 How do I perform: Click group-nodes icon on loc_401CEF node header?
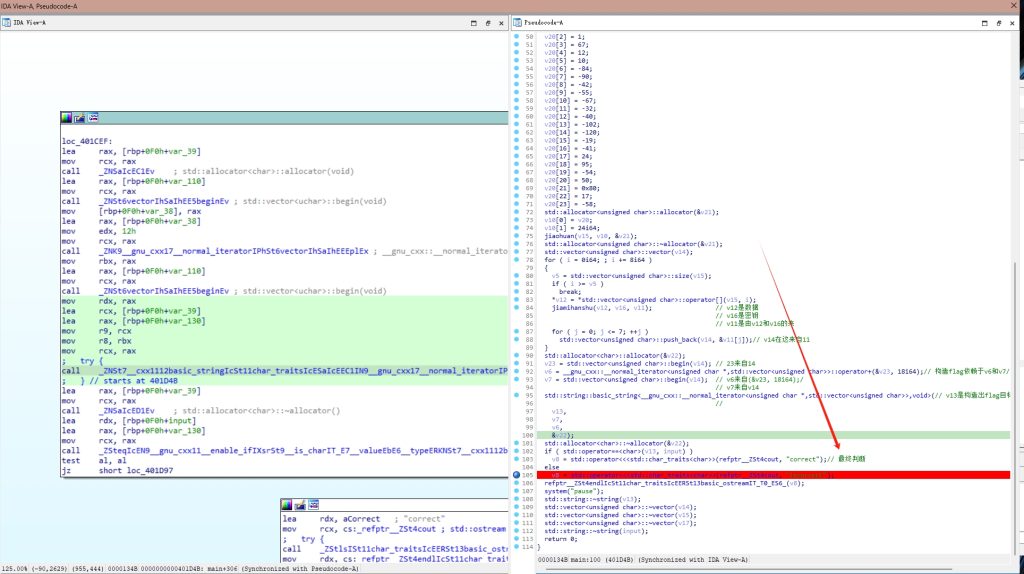93,118
